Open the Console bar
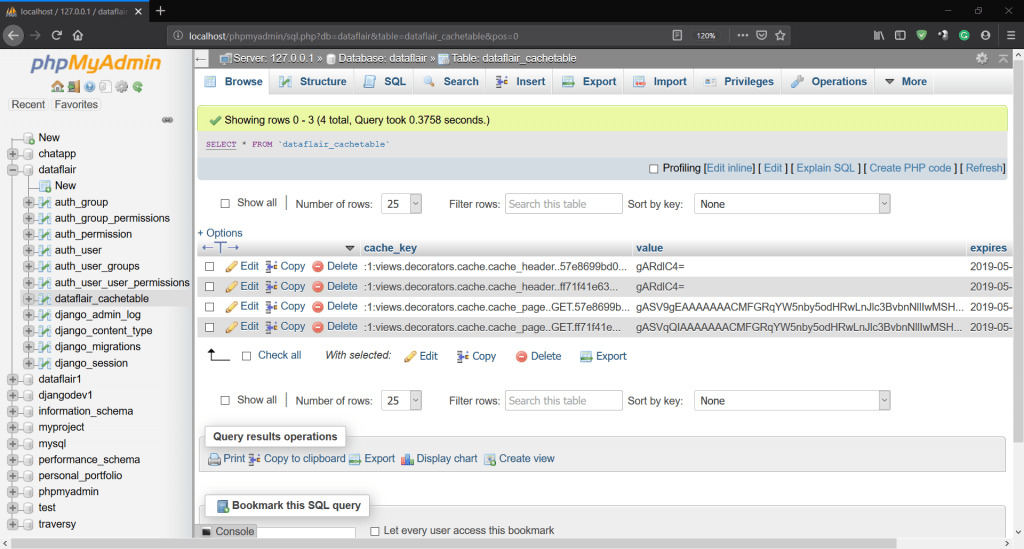The image size is (1024, 549). click(228, 531)
